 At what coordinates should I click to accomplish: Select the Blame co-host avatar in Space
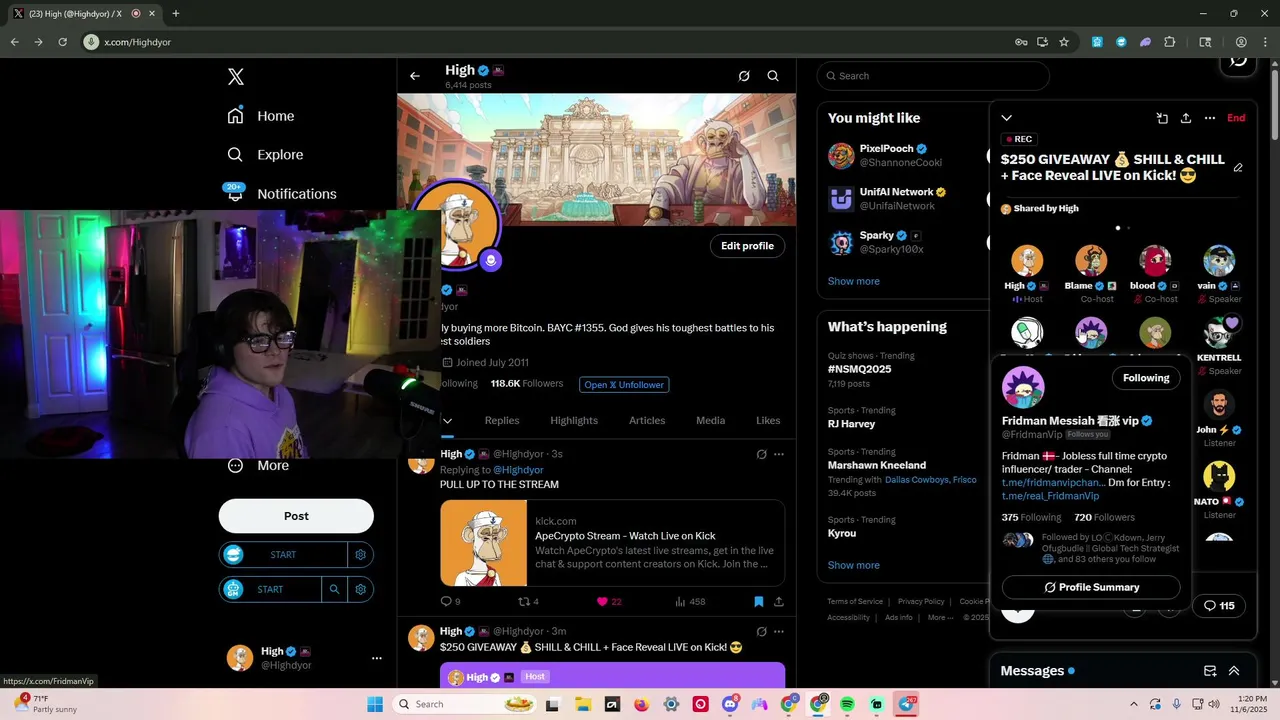(x=1091, y=261)
